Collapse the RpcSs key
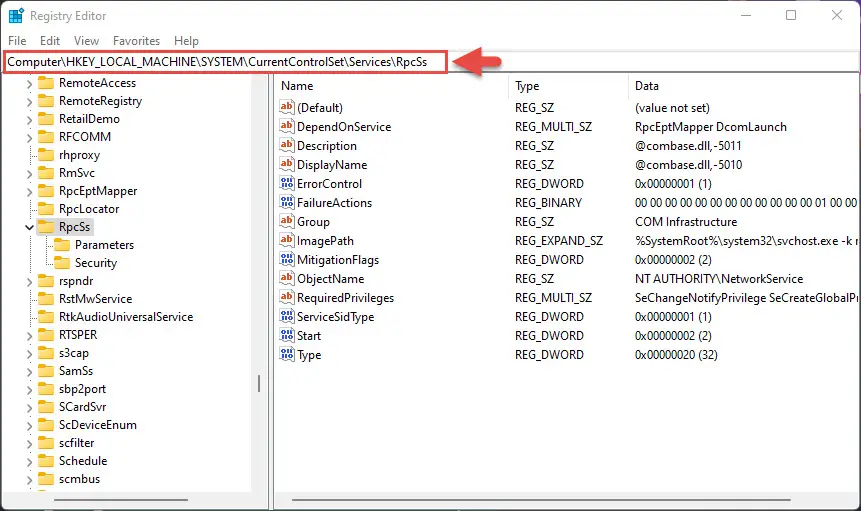The height and width of the screenshot is (511, 861). (29, 227)
